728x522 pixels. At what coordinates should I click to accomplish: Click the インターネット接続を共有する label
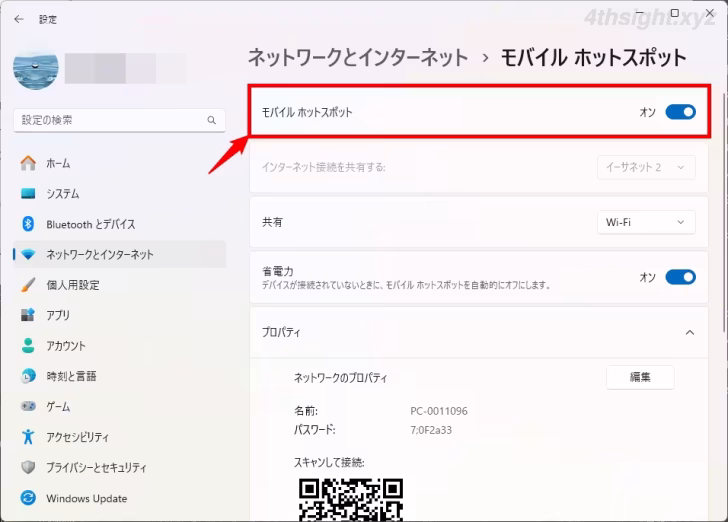pos(324,167)
